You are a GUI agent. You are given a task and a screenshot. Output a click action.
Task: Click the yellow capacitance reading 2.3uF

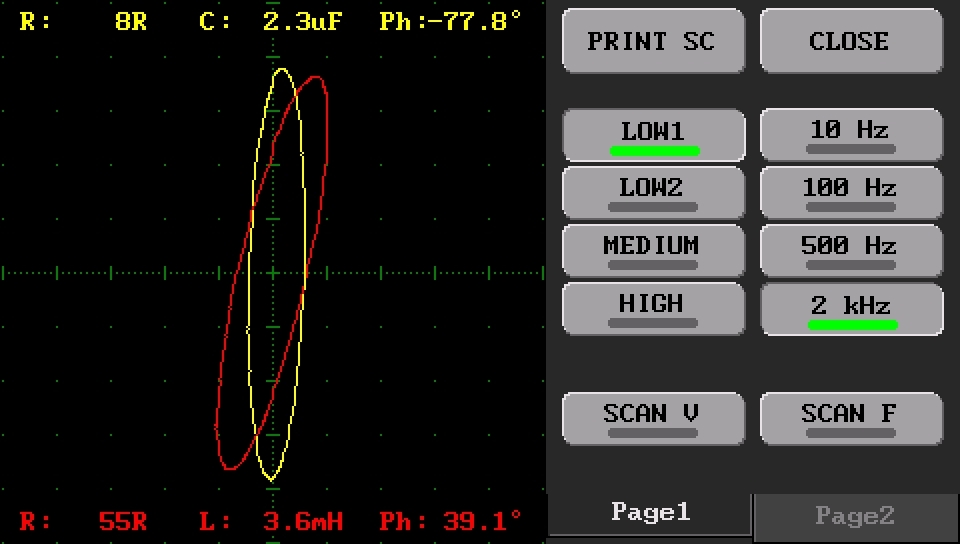click(x=302, y=21)
